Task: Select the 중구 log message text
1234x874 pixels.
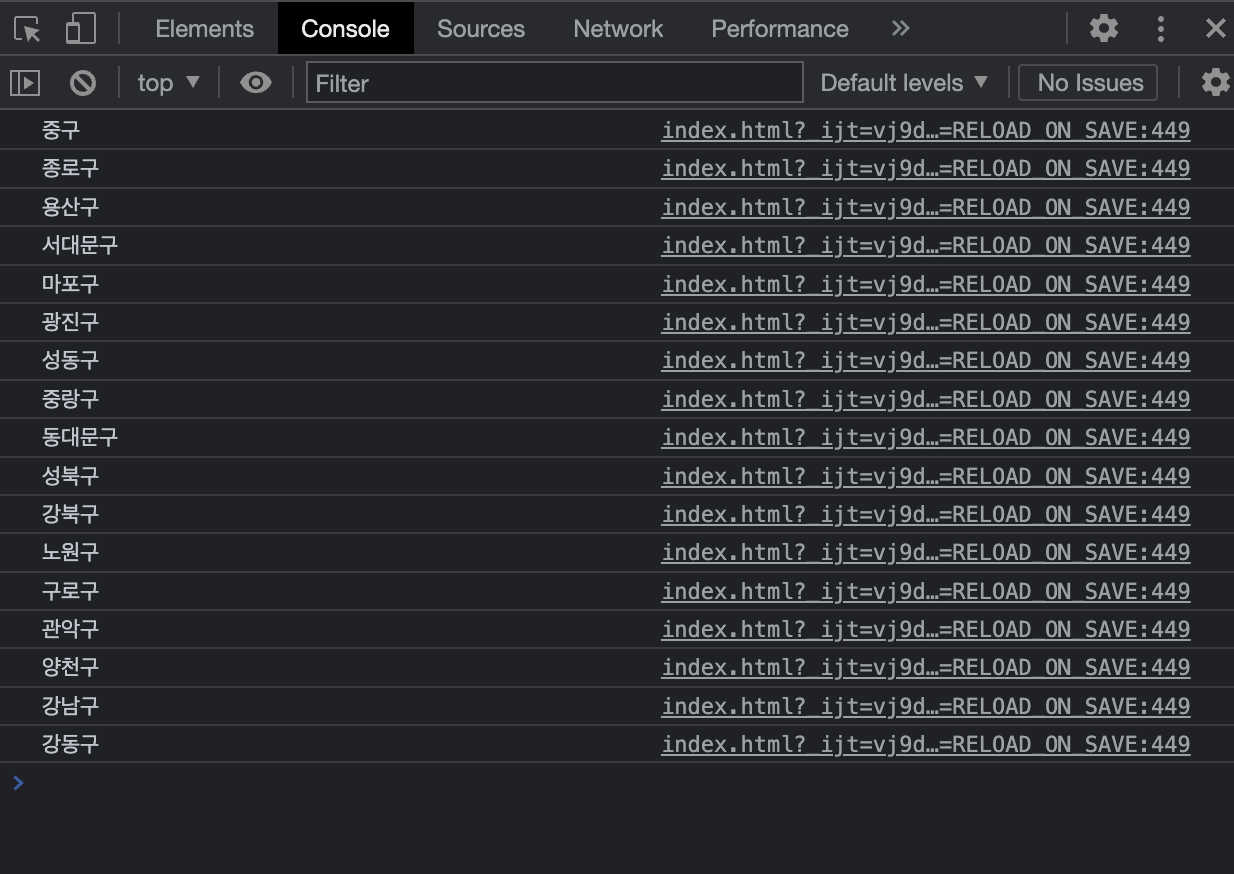Action: click(60, 130)
